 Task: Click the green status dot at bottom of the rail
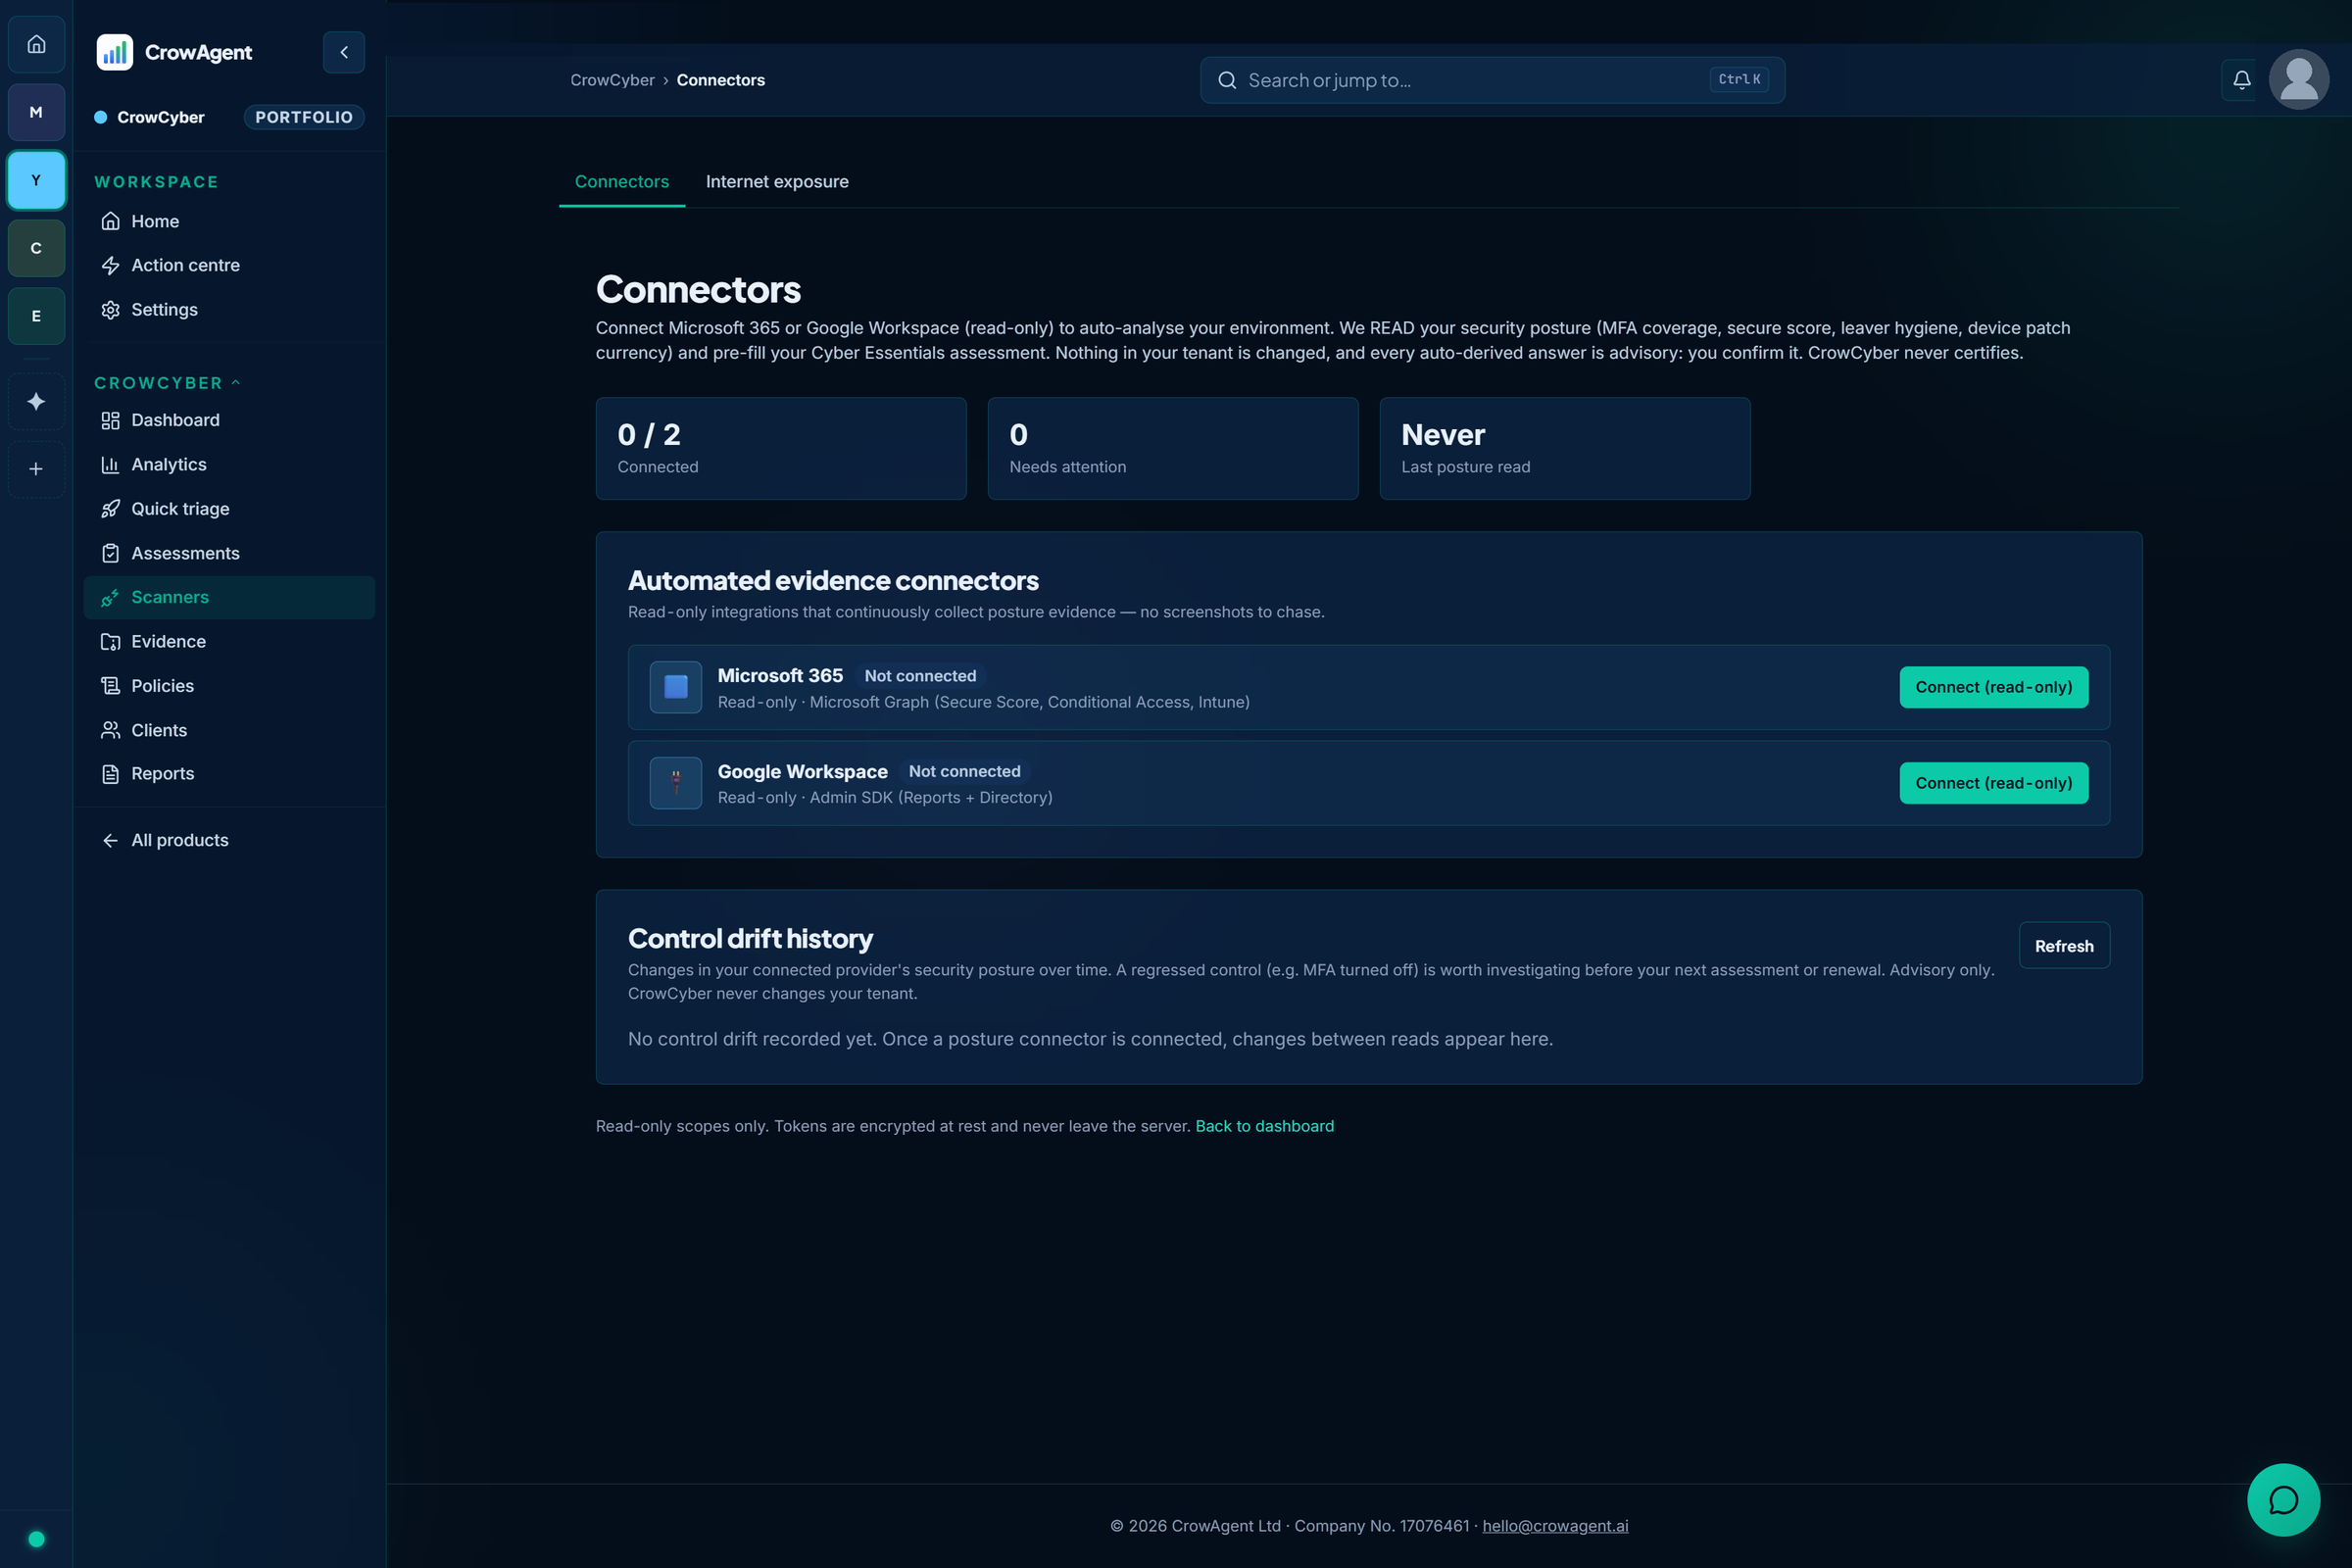pos(36,1539)
